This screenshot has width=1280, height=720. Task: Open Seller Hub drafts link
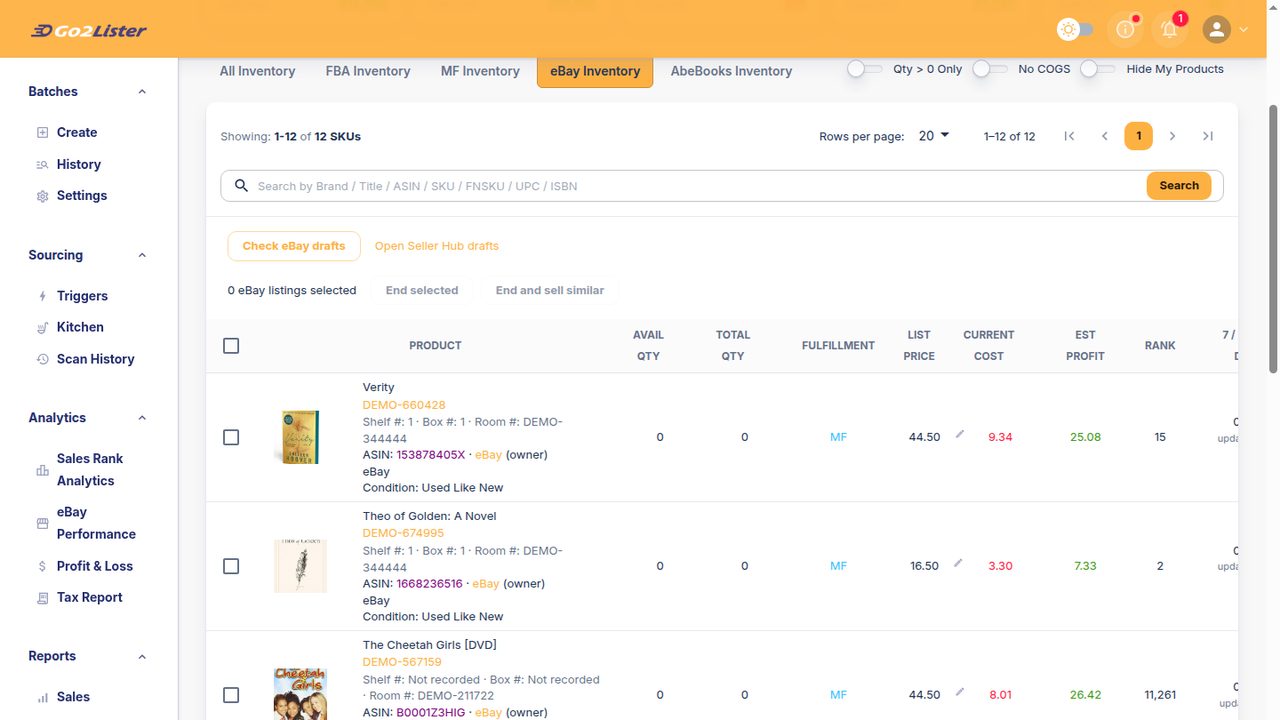[437, 246]
